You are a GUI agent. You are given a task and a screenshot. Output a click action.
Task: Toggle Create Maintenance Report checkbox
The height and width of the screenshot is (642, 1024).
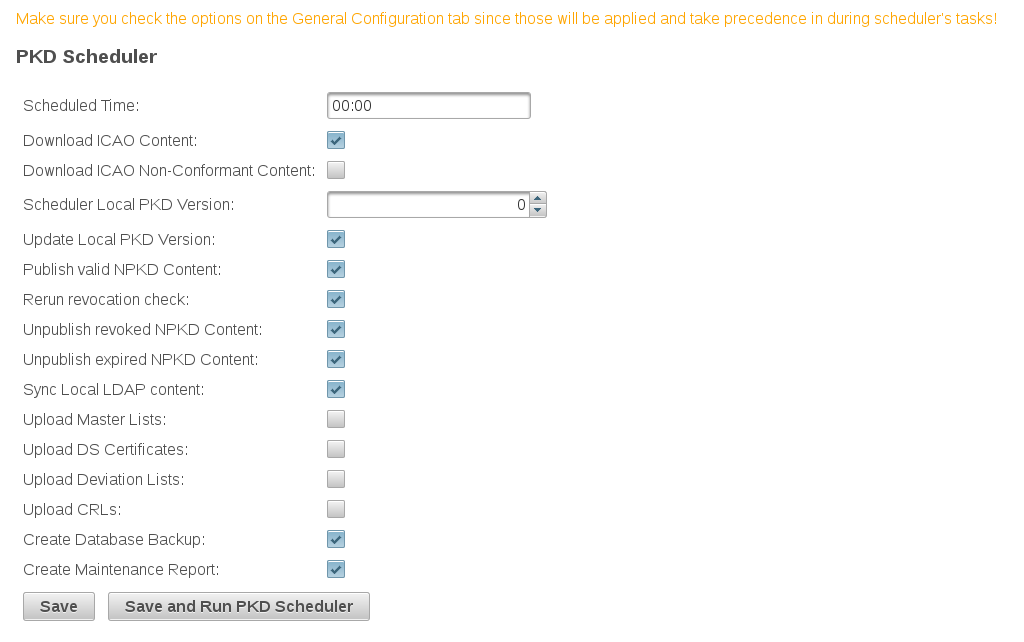tap(336, 569)
